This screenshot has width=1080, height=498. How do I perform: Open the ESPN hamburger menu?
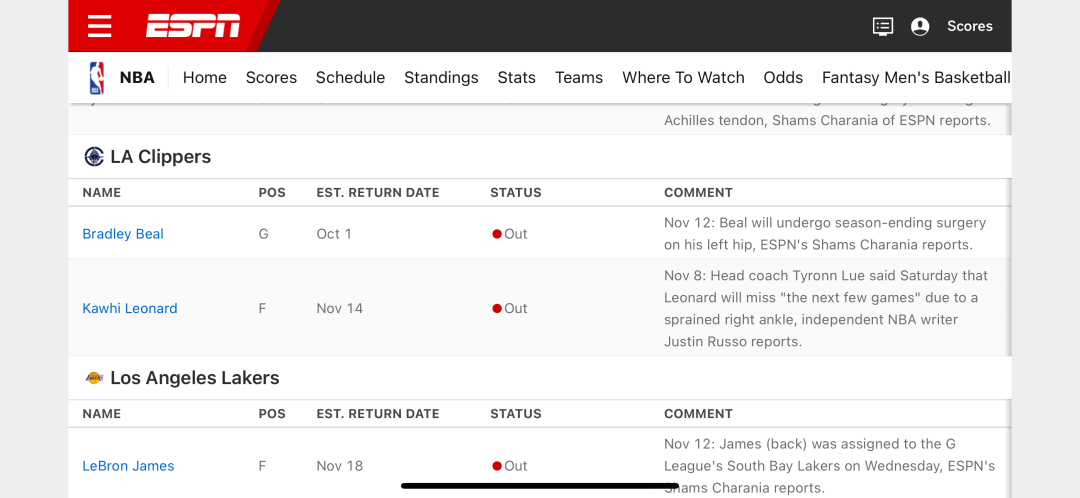point(100,26)
